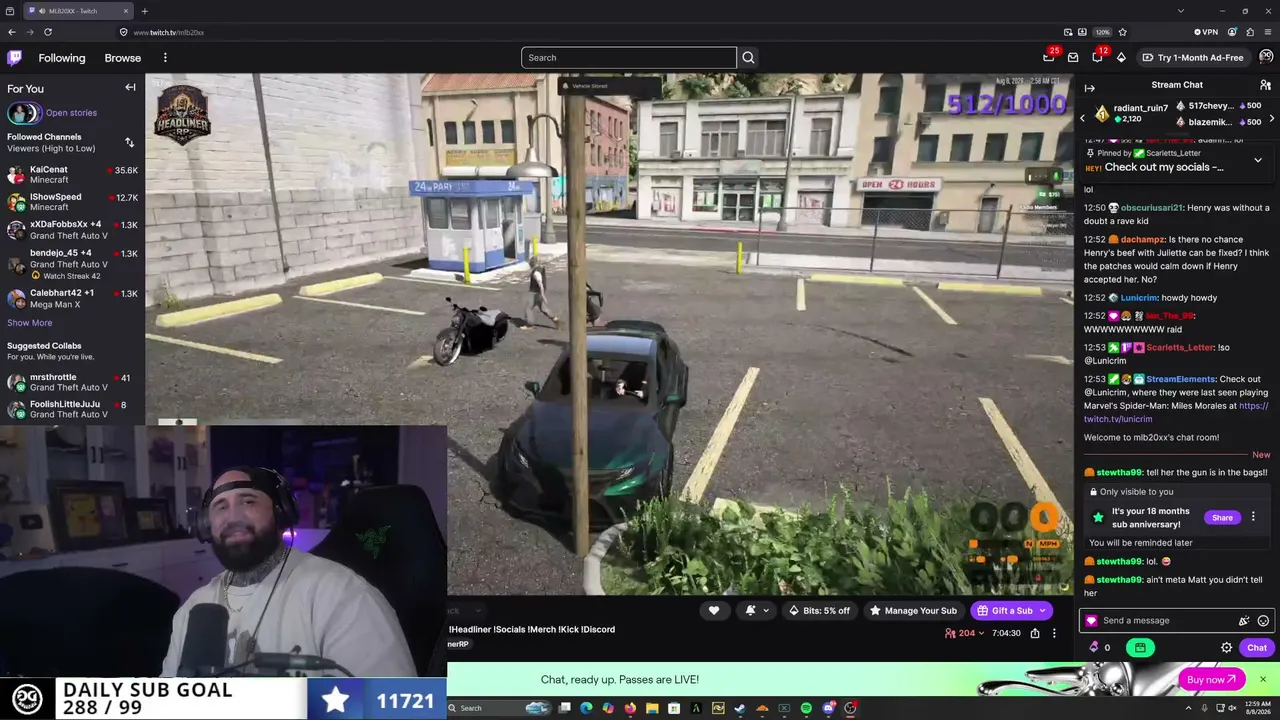Open a new browser tab
The width and height of the screenshot is (1280, 720).
pos(145,11)
